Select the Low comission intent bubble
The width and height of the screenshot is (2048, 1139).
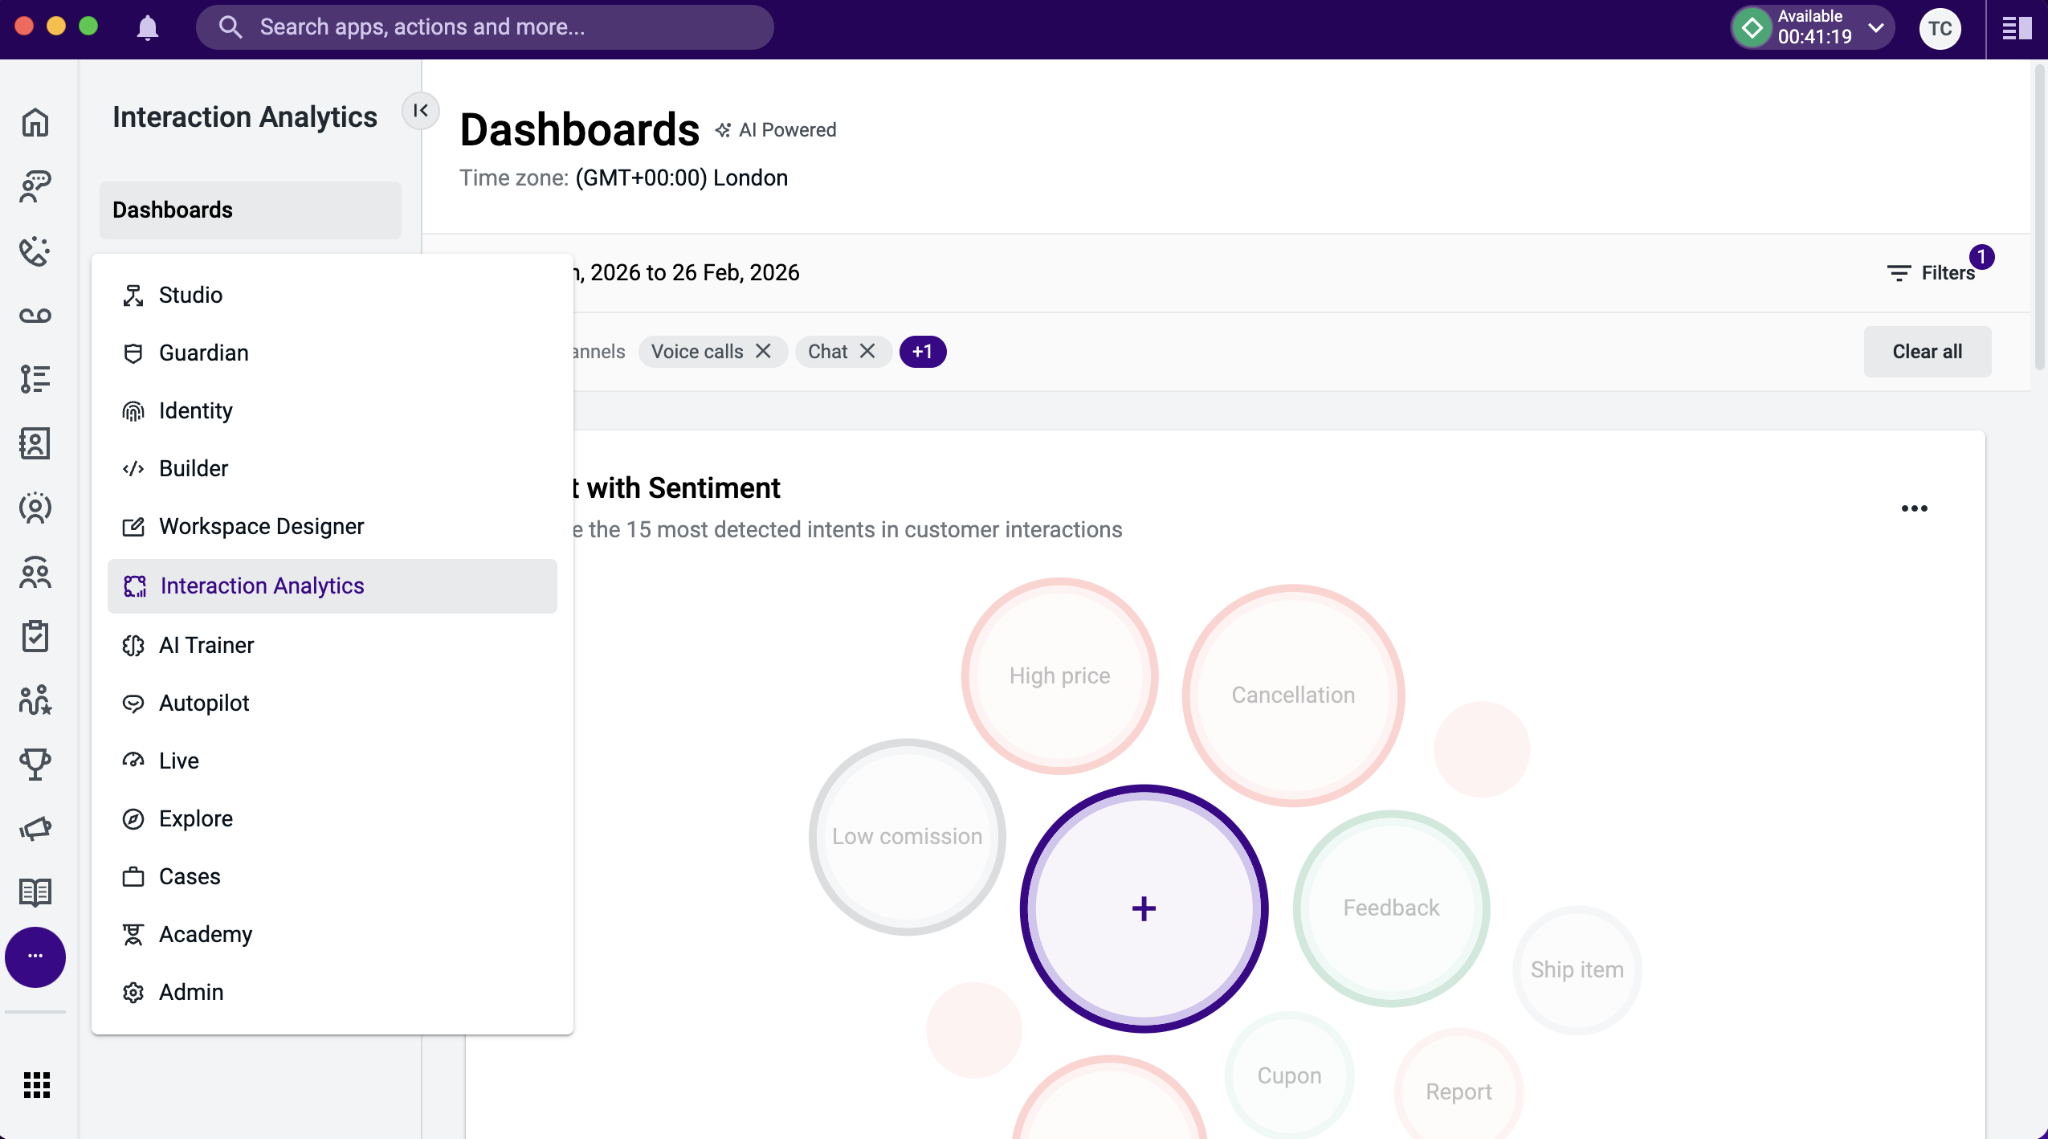pyautogui.click(x=907, y=837)
